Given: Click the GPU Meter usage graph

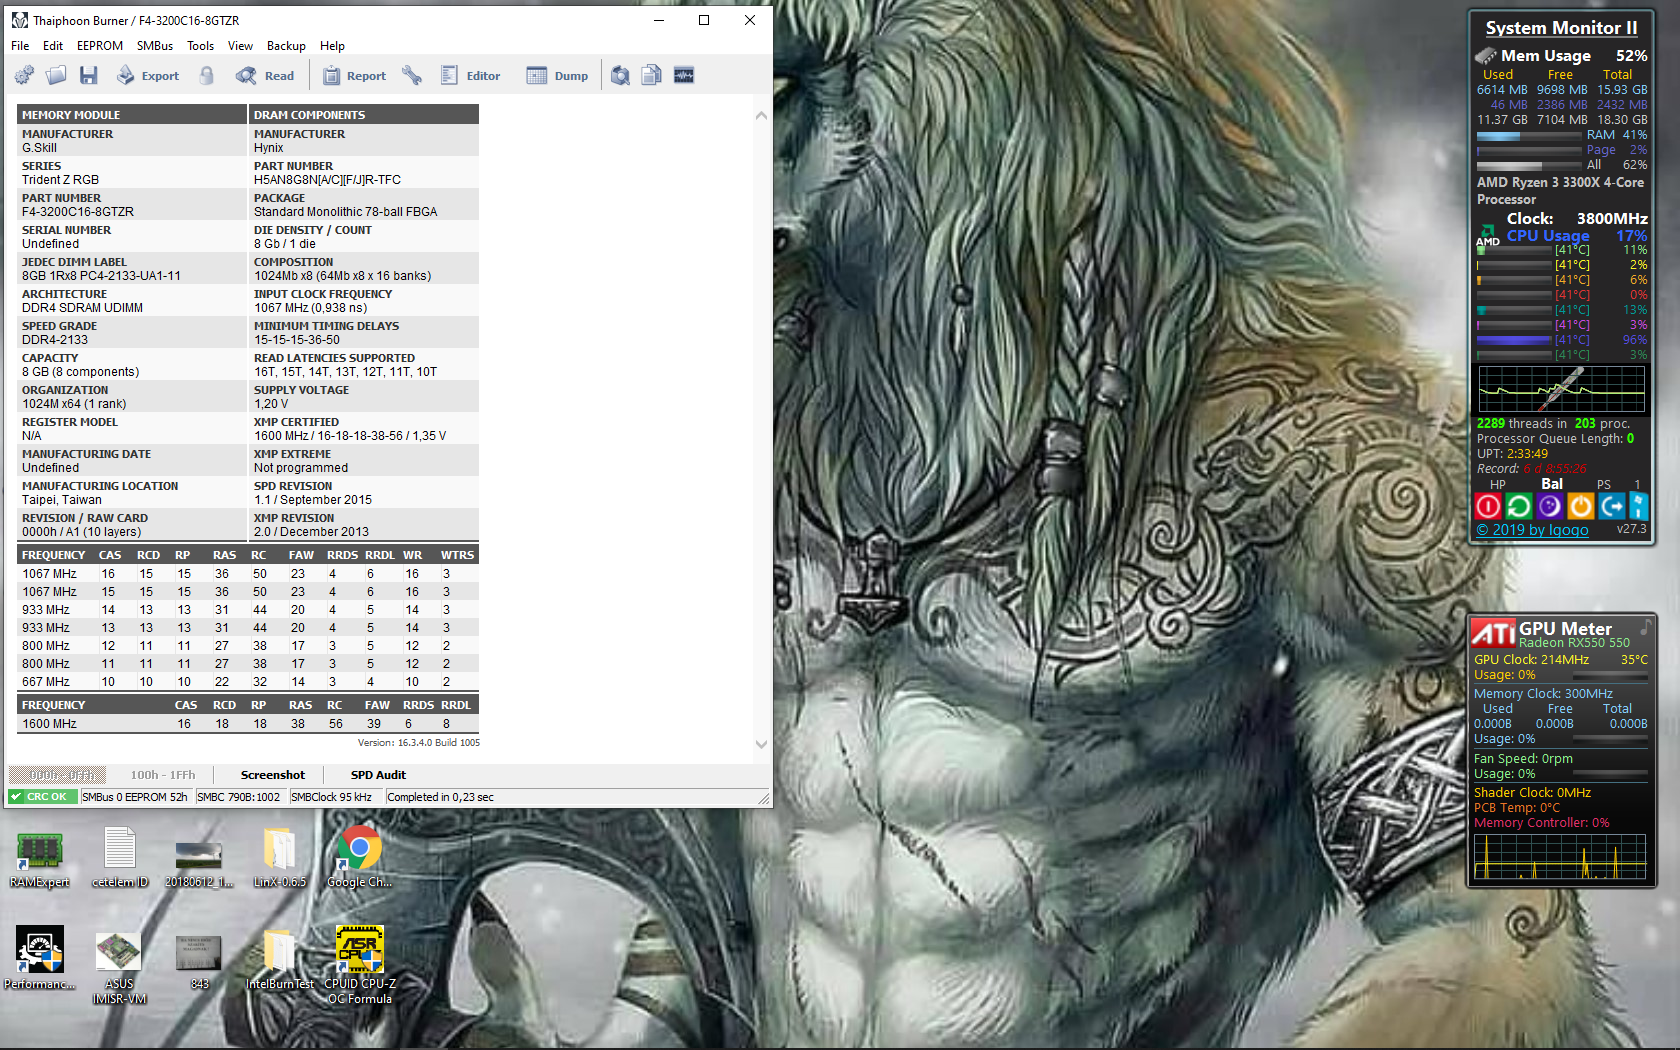Looking at the screenshot, I should 1560,857.
